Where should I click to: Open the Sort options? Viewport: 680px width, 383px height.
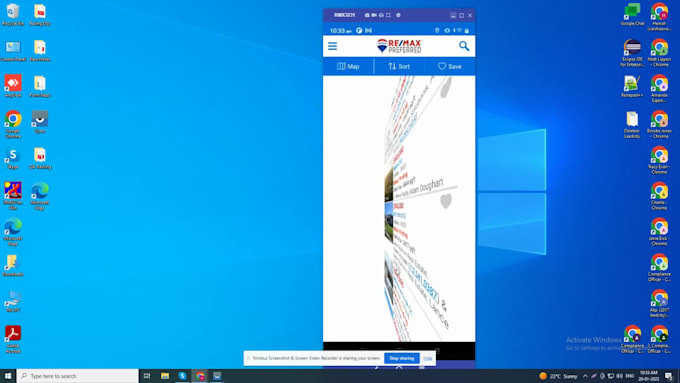[399, 66]
